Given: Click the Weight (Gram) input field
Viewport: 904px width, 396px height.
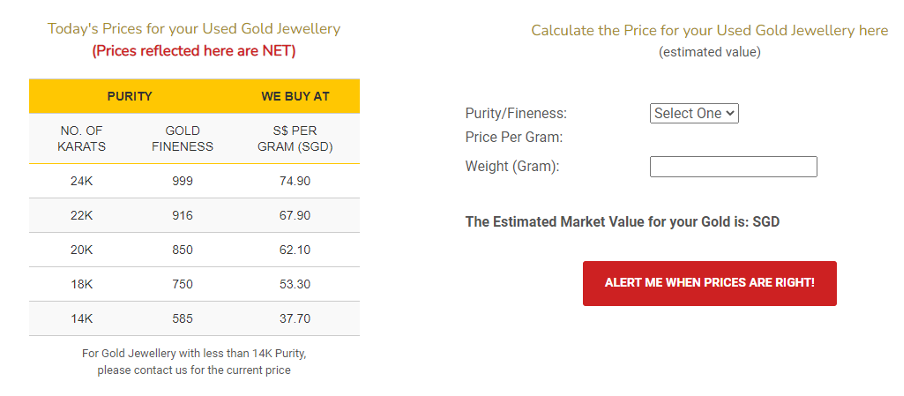Looking at the screenshot, I should click(733, 167).
